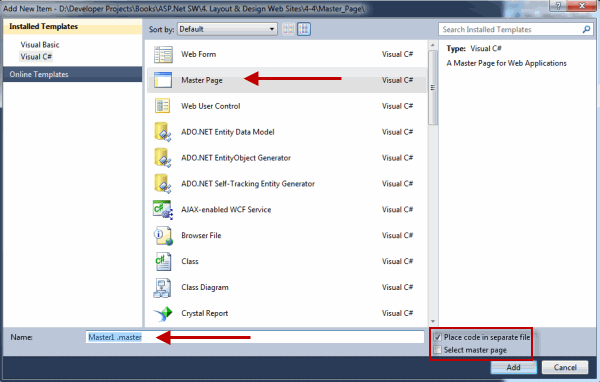
Task: Open the Sort by Default dropdown
Action: [227, 29]
